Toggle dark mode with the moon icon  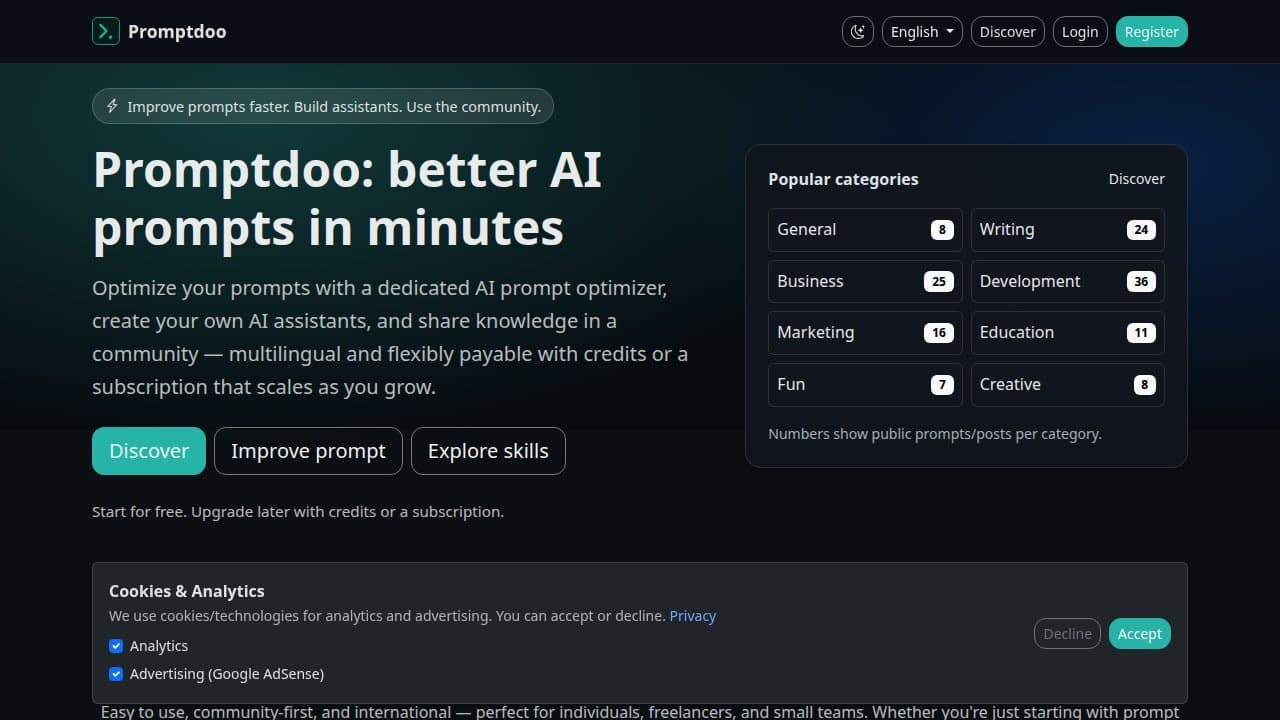858,32
